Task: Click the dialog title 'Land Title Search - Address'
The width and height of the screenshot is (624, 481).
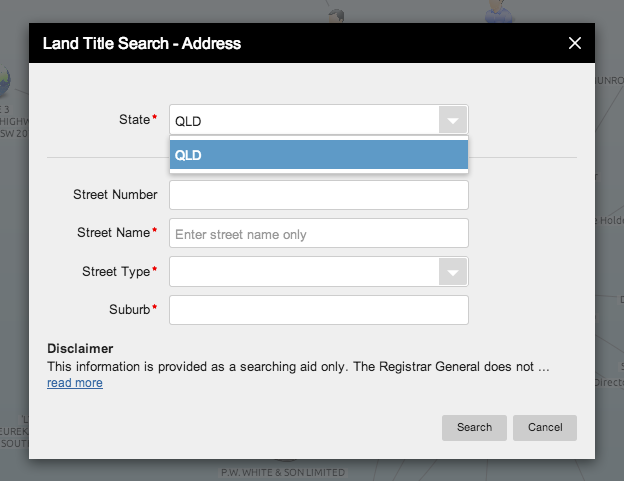Action: point(142,43)
